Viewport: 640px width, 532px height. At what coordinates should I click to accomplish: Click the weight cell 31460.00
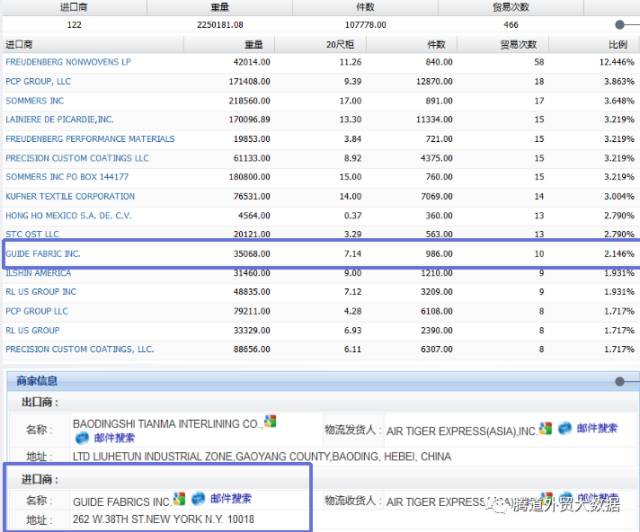252,273
